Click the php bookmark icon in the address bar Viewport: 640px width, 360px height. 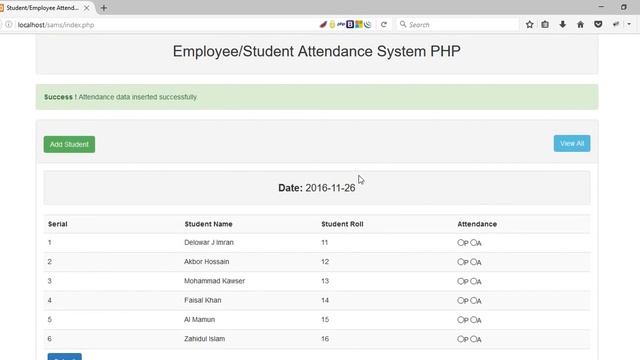point(341,24)
